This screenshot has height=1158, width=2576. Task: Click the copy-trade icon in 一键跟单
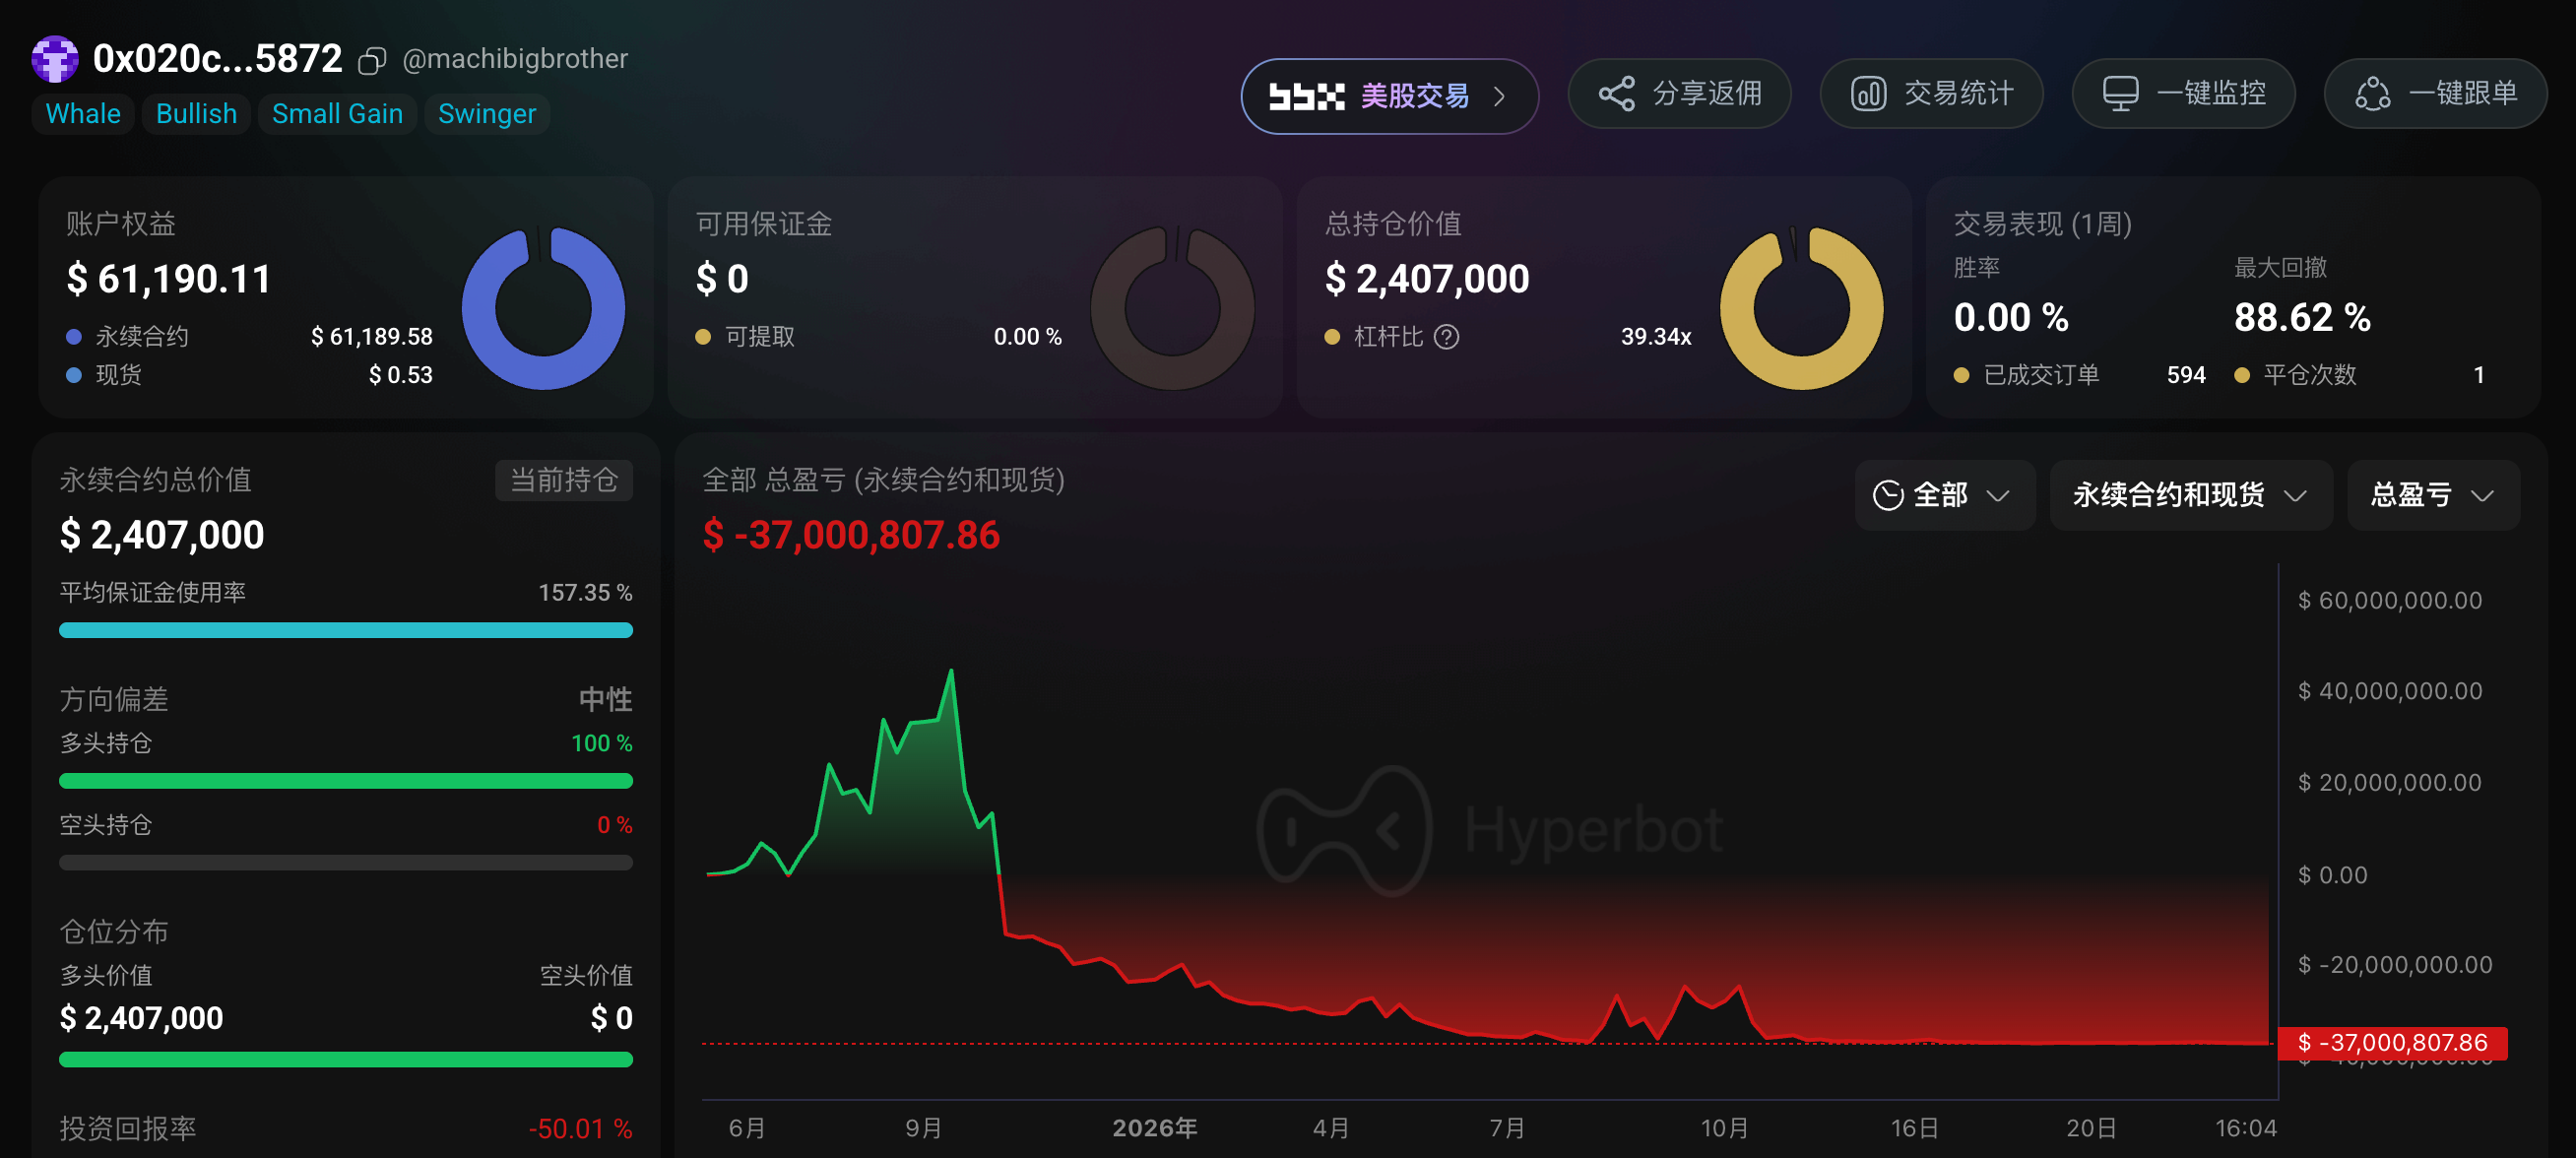(2372, 94)
